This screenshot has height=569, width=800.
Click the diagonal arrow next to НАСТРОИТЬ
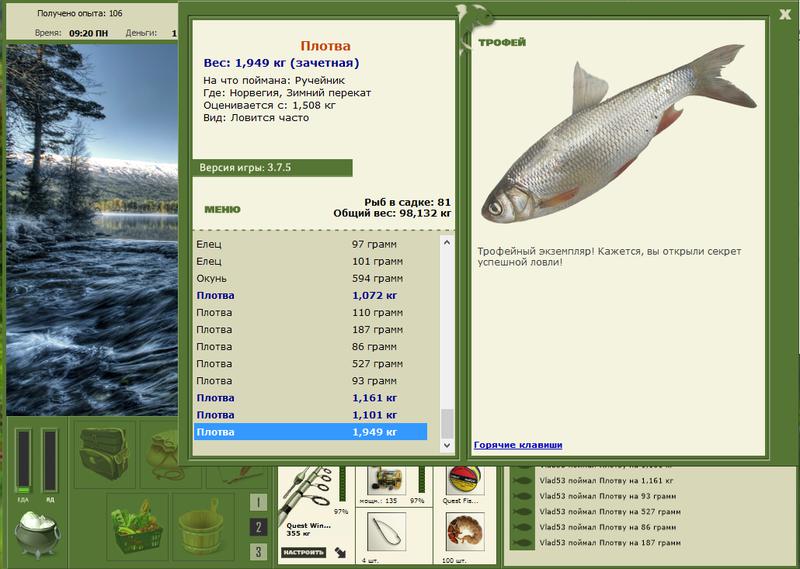tap(340, 552)
